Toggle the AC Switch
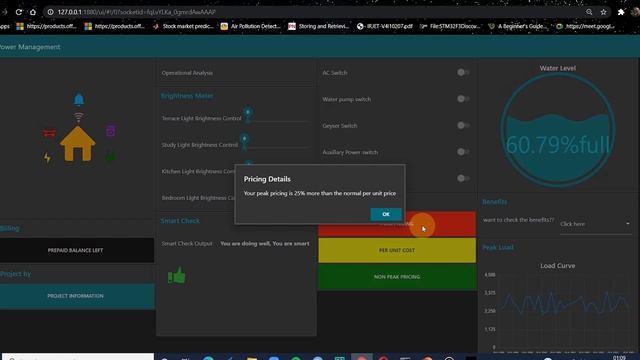The width and height of the screenshot is (640, 360). pyautogui.click(x=463, y=72)
